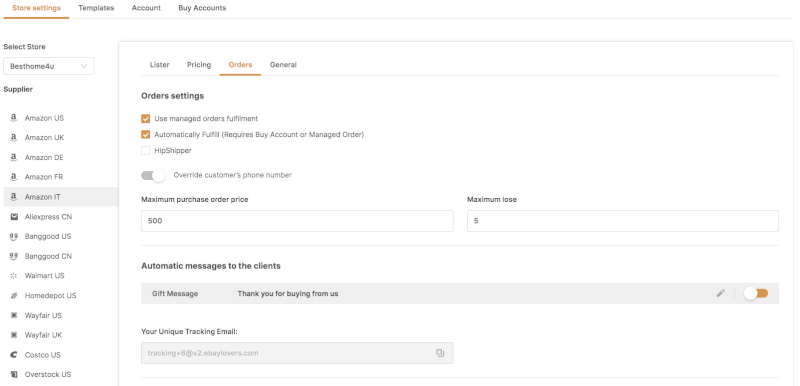Screen dimensions: 800x386
Task: Edit the Gift Message with pencil icon
Action: coord(720,293)
